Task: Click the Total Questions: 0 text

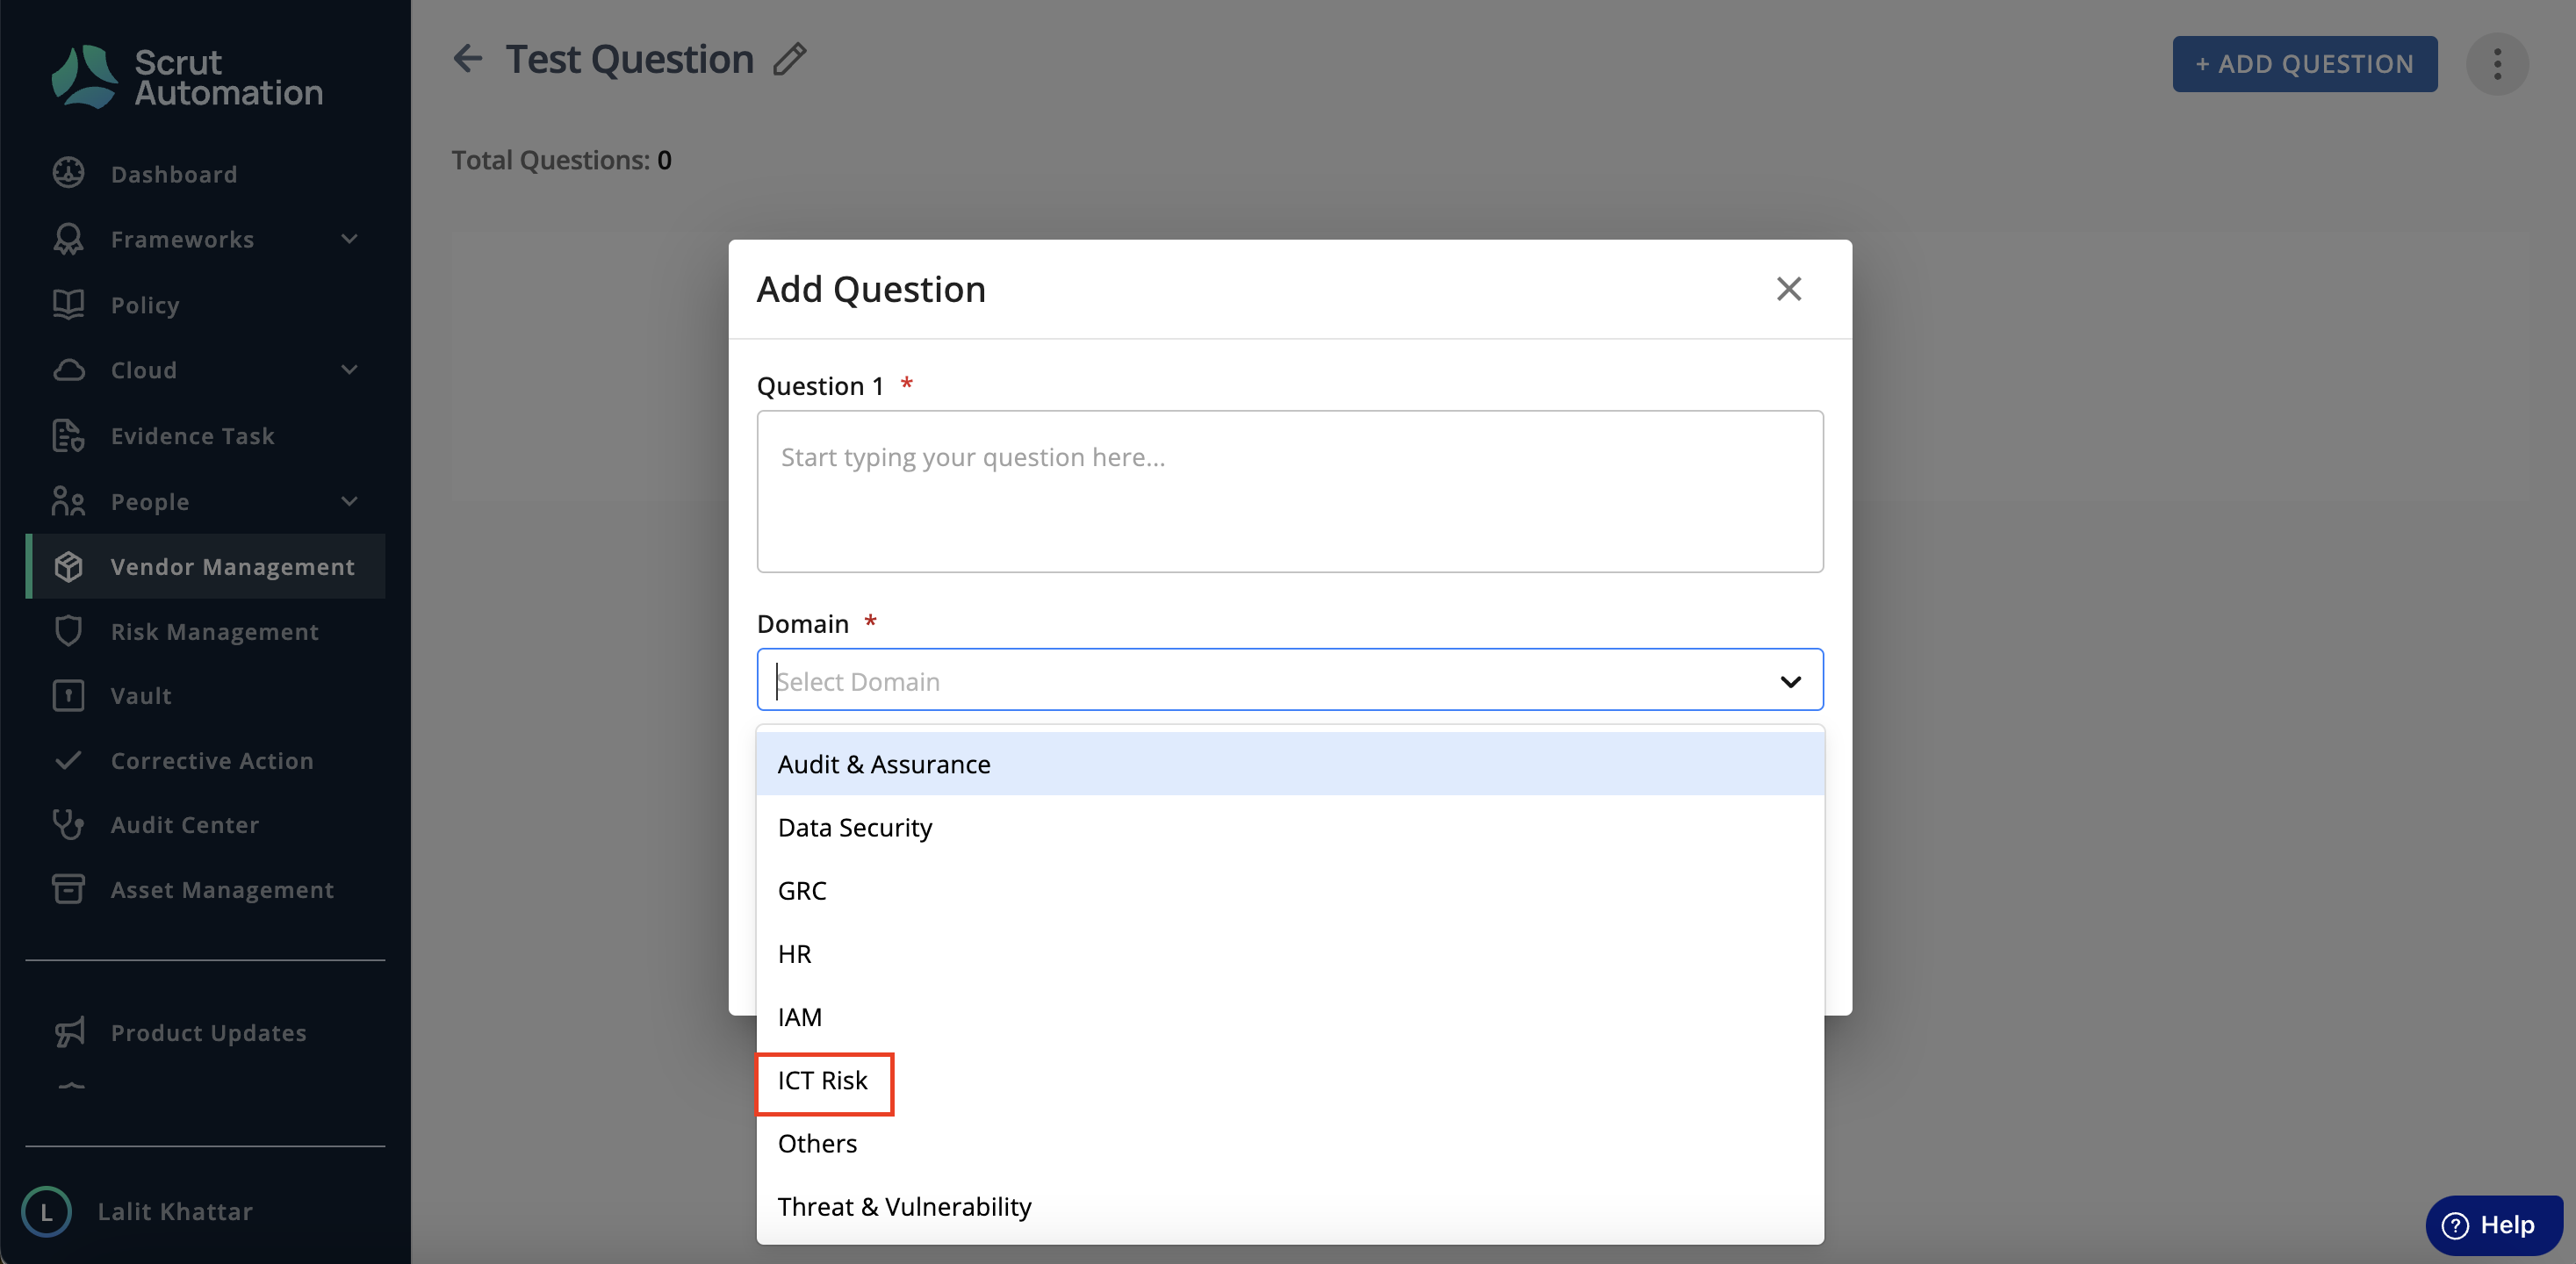Action: click(561, 160)
